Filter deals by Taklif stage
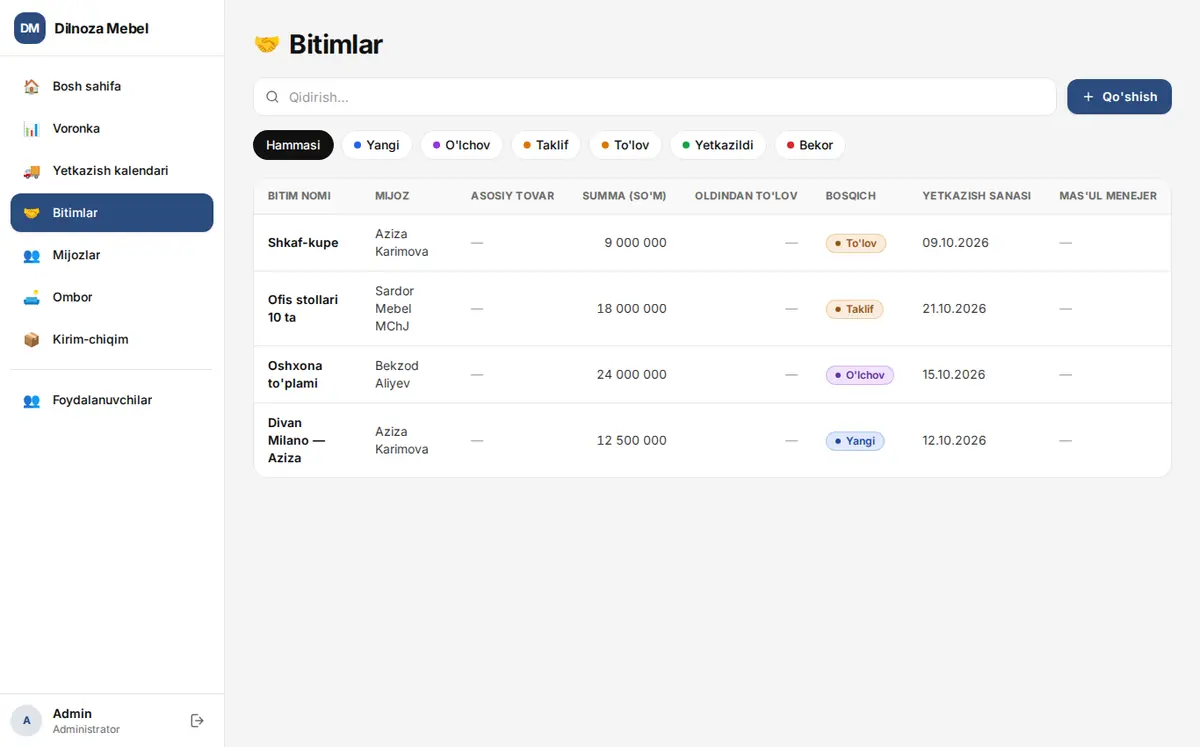 pyautogui.click(x=546, y=145)
